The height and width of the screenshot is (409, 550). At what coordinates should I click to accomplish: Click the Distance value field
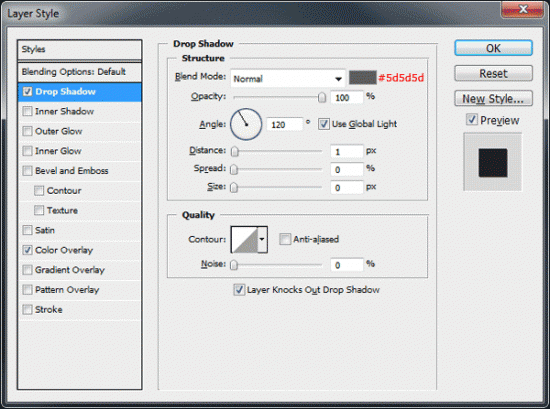coord(346,152)
